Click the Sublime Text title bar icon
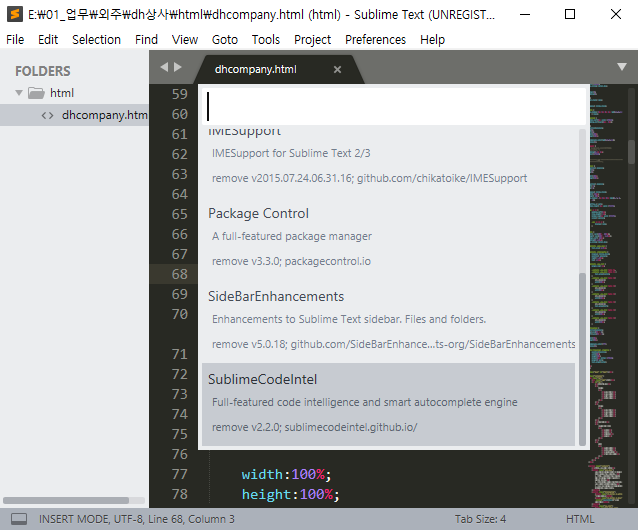Image resolution: width=638 pixels, height=530 pixels. (x=15, y=14)
